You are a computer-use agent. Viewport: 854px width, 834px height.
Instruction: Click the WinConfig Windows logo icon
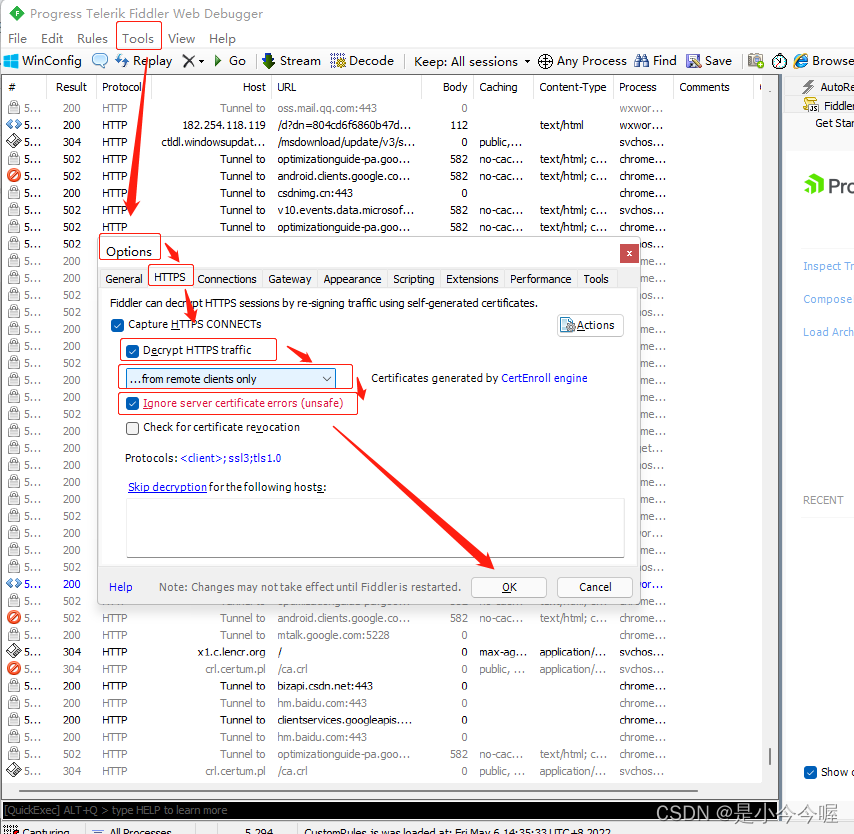[10, 61]
